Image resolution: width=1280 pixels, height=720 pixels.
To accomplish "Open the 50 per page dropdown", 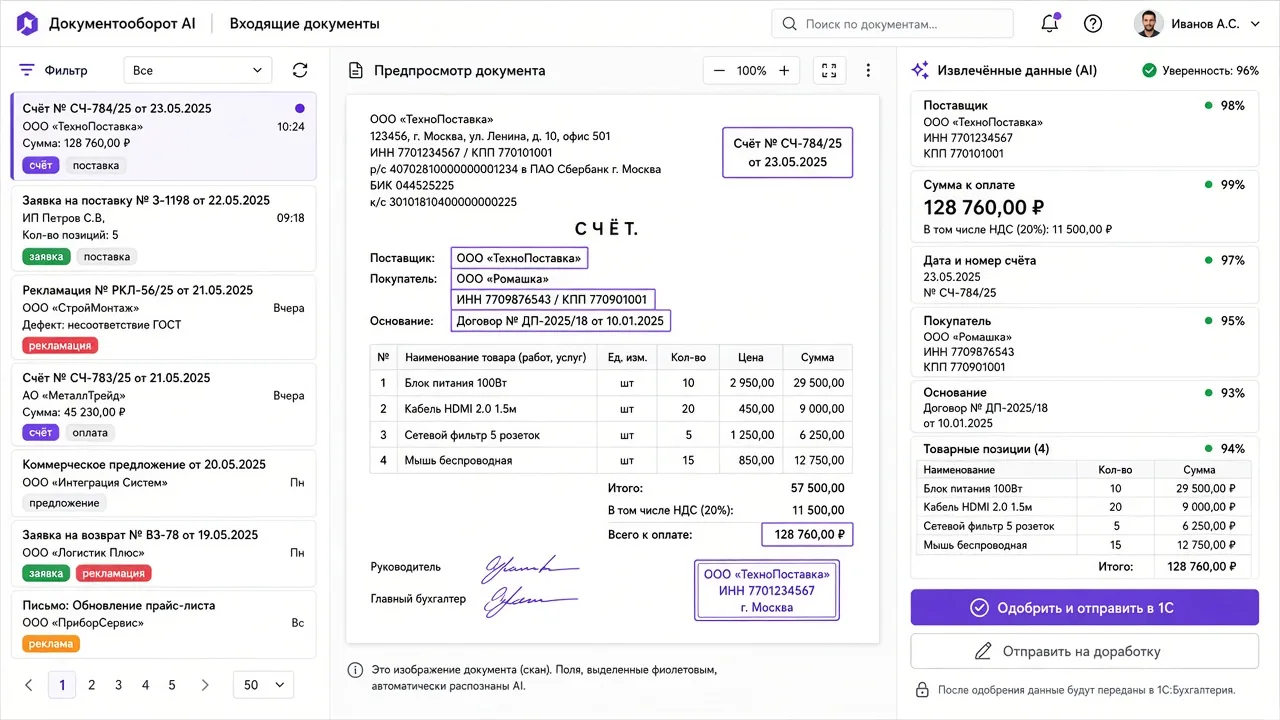I will tap(263, 685).
